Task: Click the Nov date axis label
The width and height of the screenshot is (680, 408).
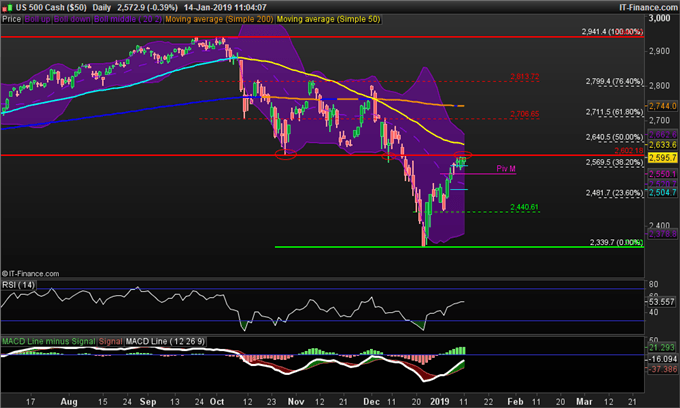Action: pos(296,401)
